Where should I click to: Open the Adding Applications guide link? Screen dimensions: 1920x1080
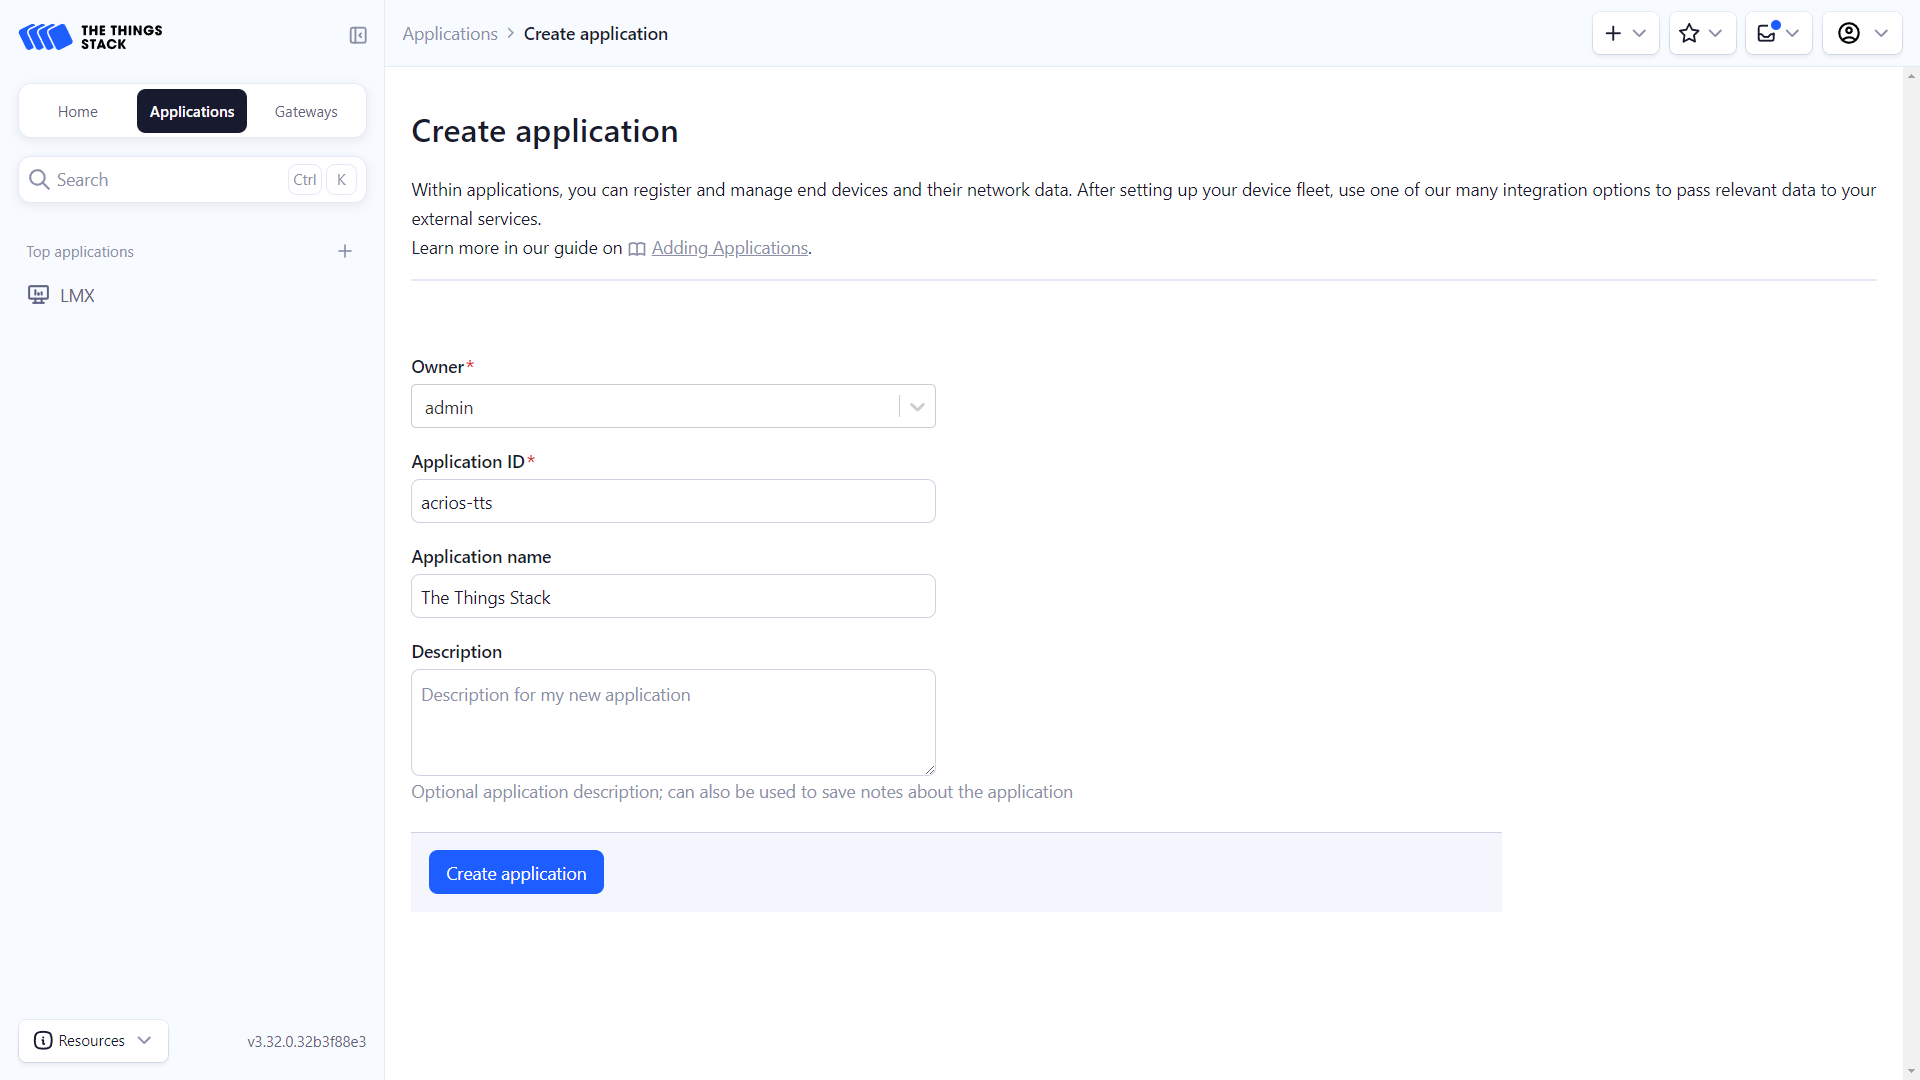click(x=729, y=248)
